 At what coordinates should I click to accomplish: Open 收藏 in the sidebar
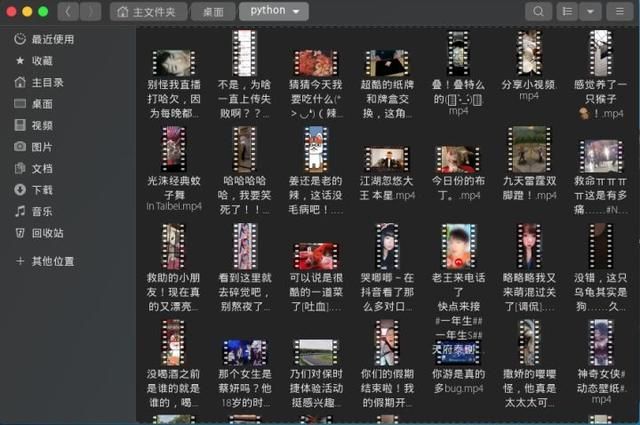[x=42, y=61]
